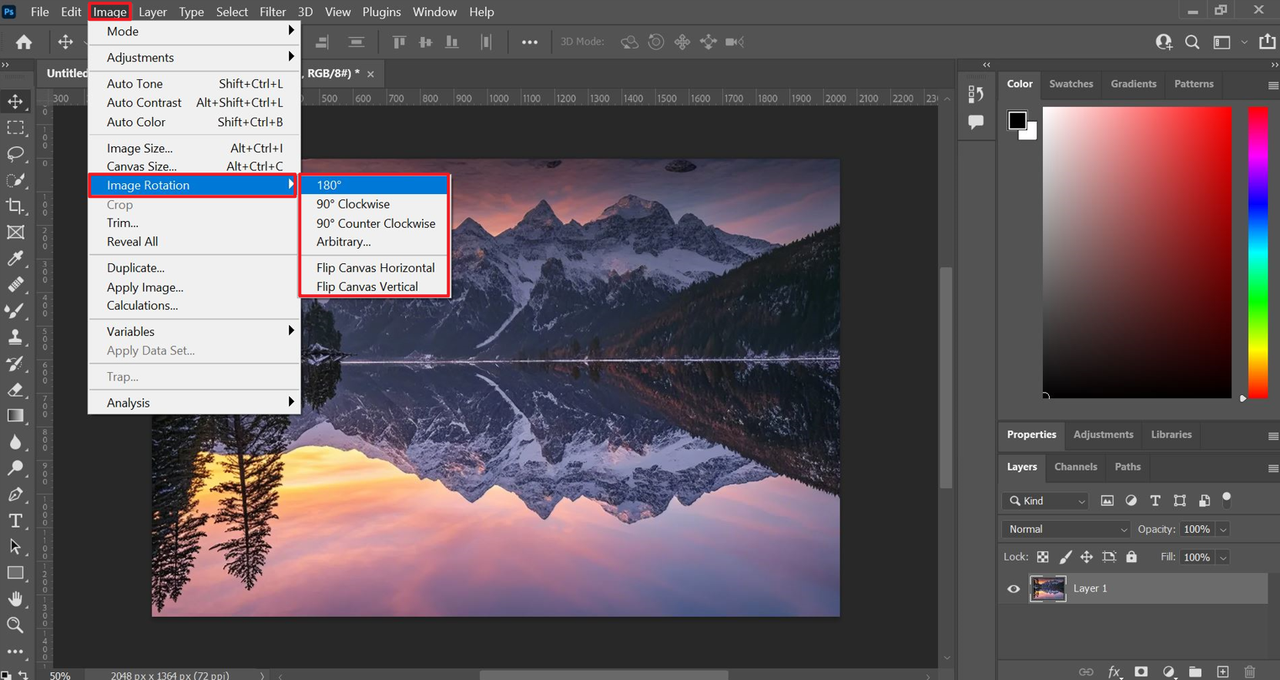Pick the Gradient tool
The image size is (1280, 680).
(x=16, y=416)
